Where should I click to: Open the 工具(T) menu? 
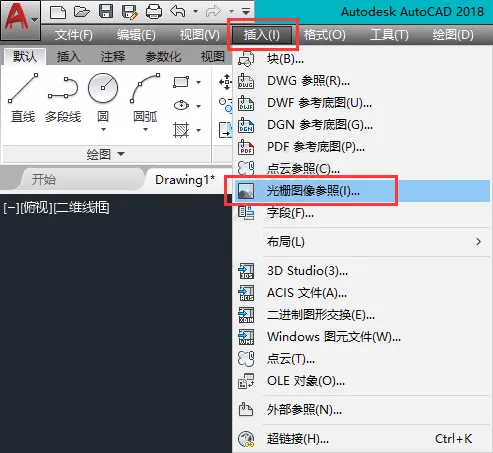click(389, 35)
